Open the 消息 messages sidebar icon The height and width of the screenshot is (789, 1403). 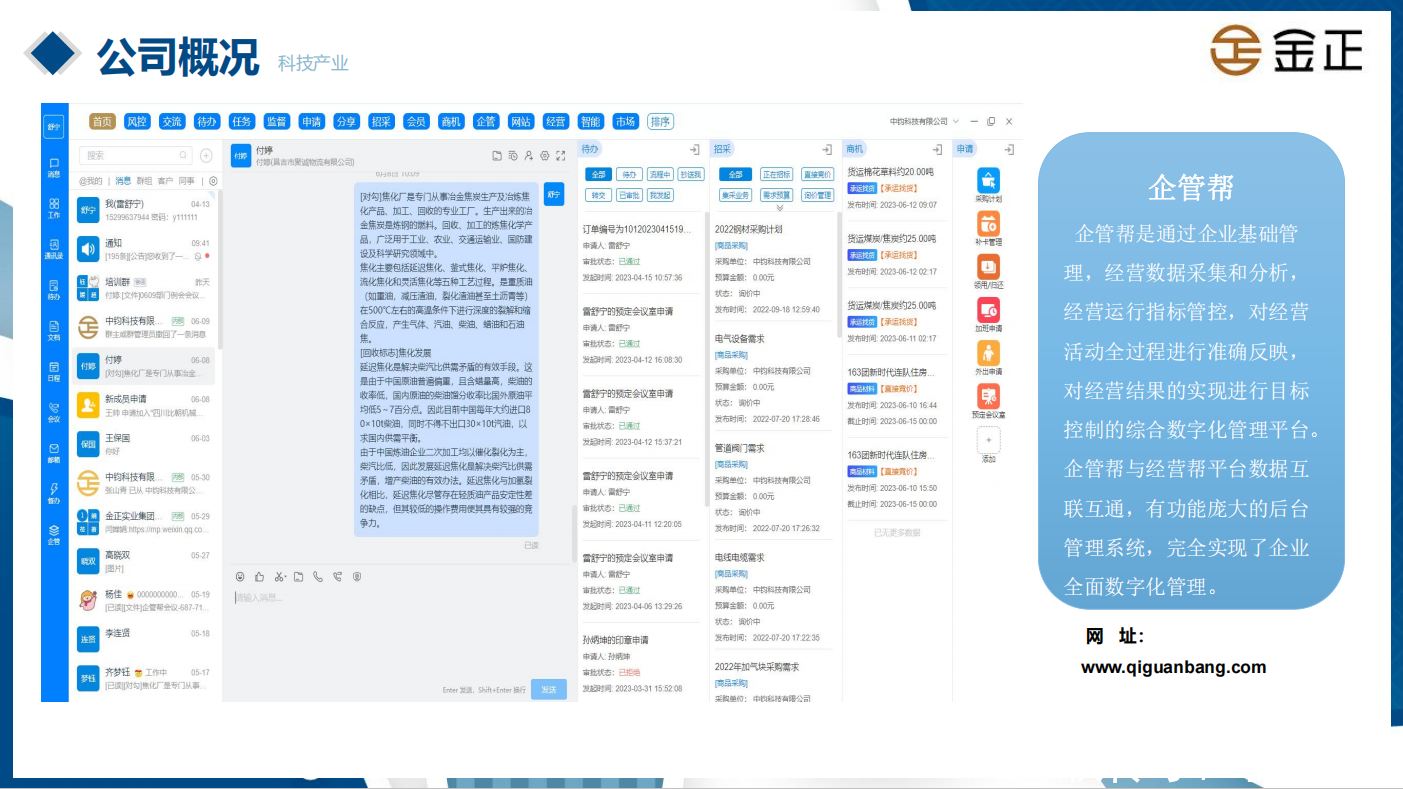click(x=54, y=166)
